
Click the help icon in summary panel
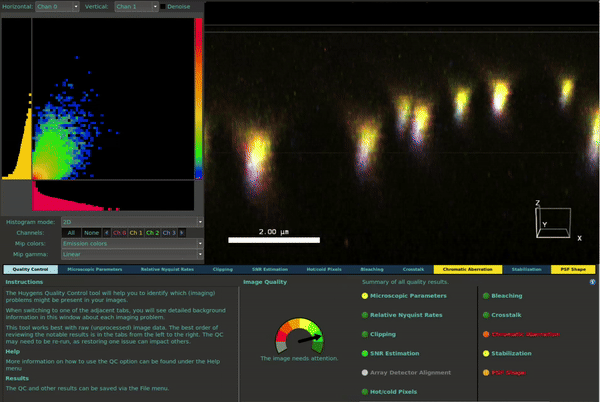594,283
